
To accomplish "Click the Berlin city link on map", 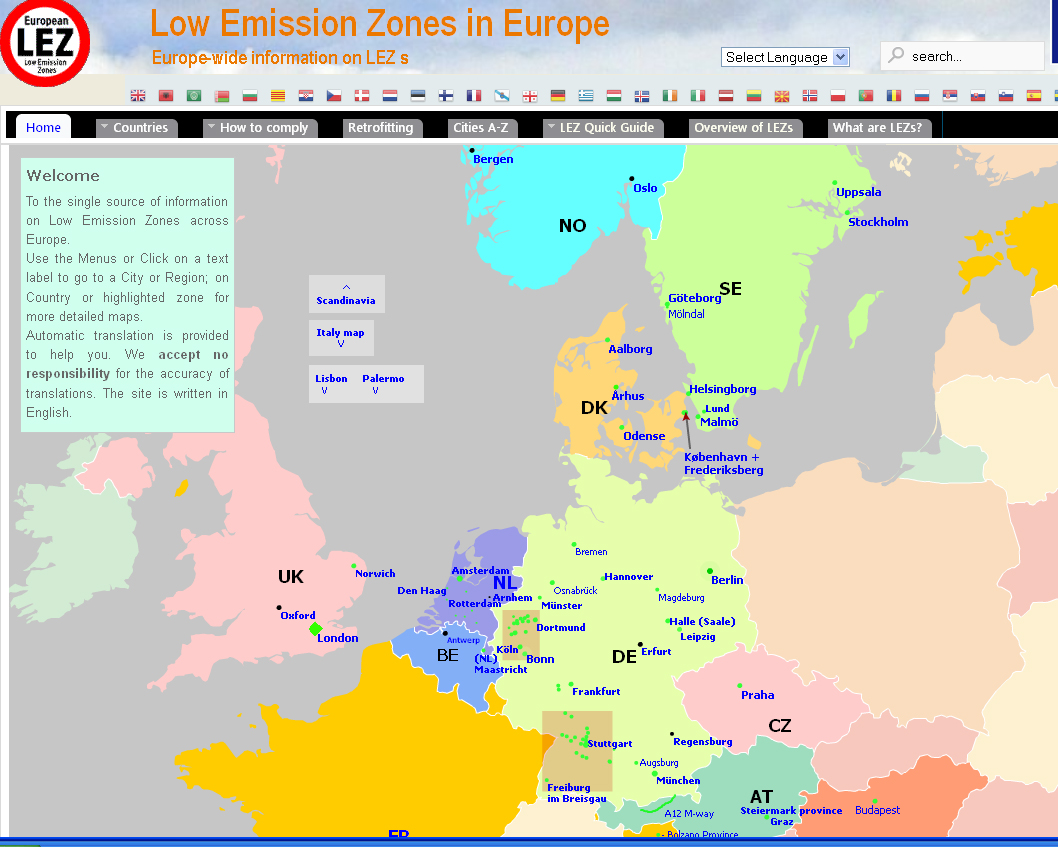I will (x=727, y=580).
